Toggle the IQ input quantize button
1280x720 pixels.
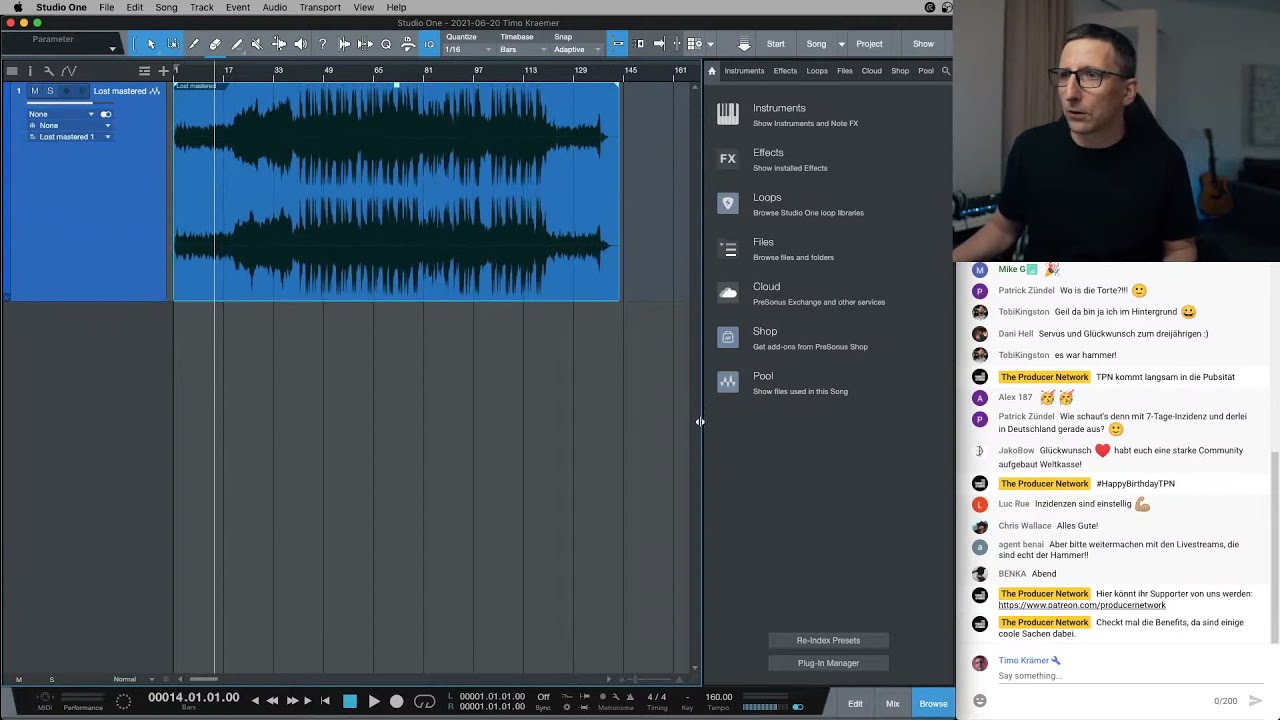429,44
